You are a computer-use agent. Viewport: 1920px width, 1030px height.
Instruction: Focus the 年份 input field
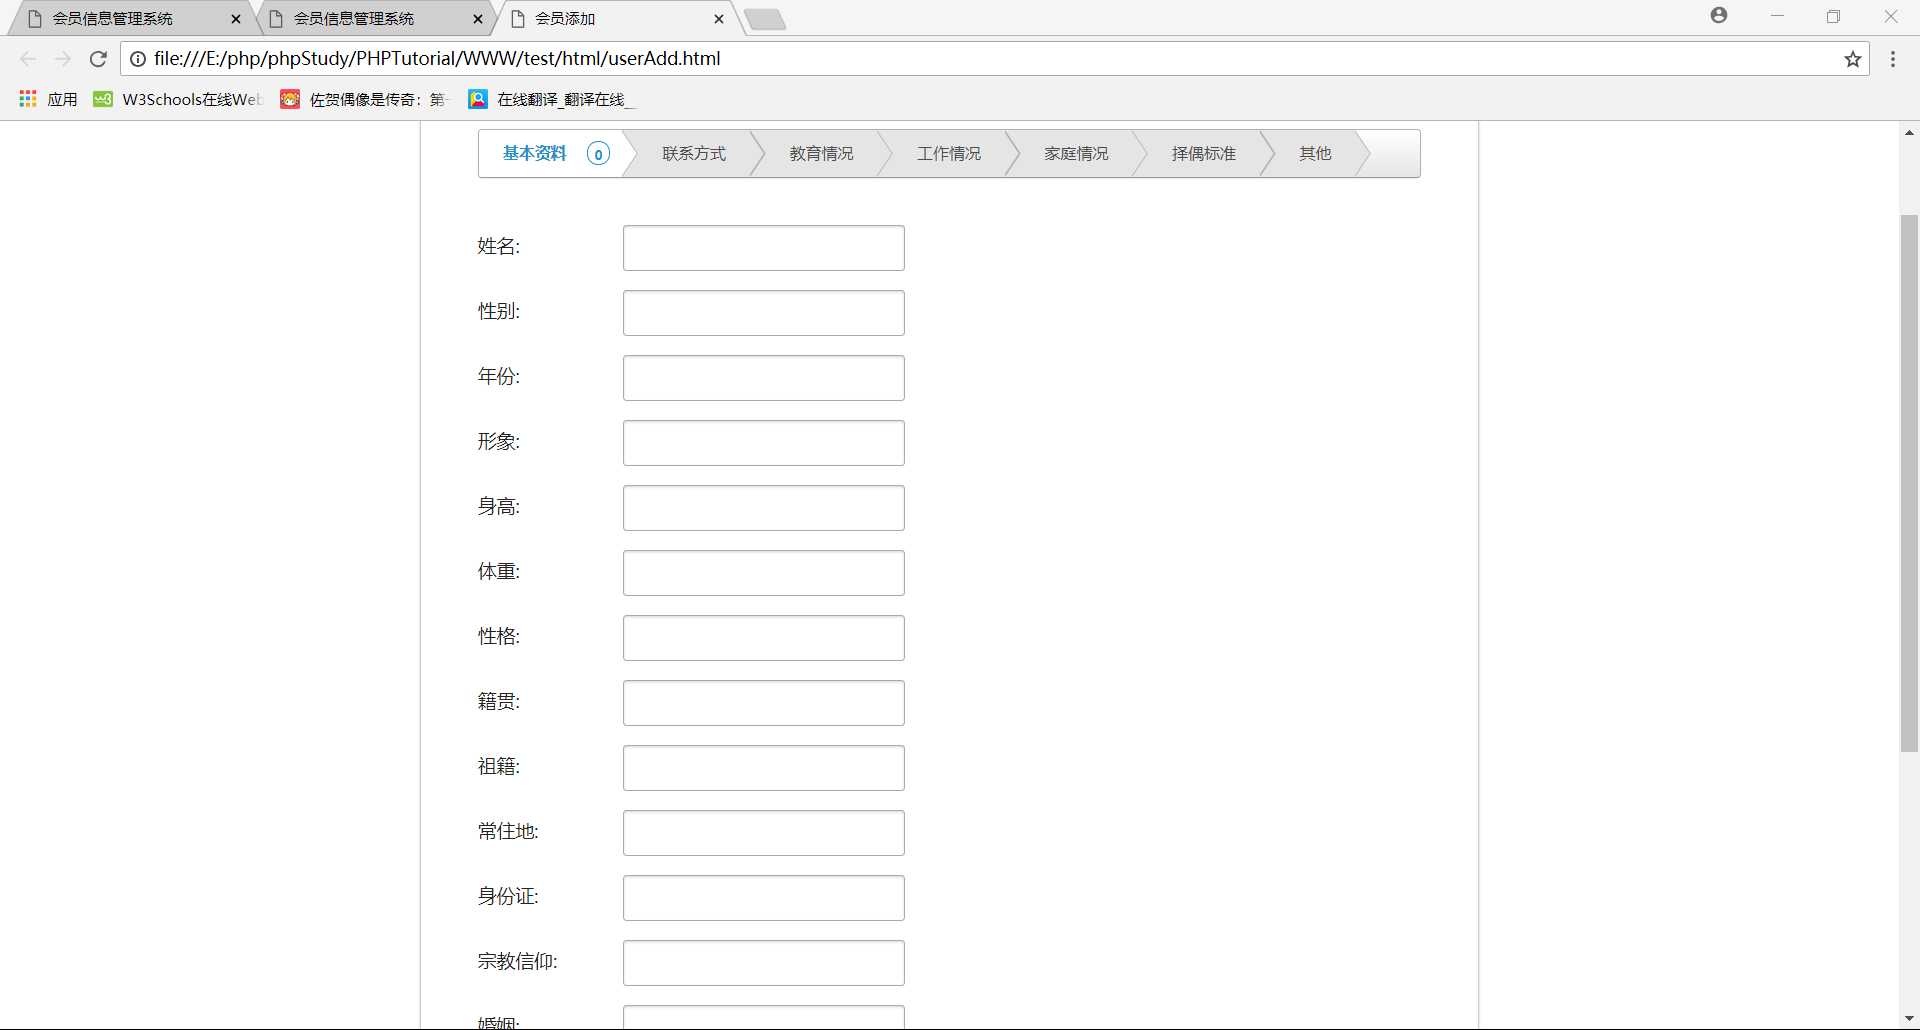pos(764,378)
